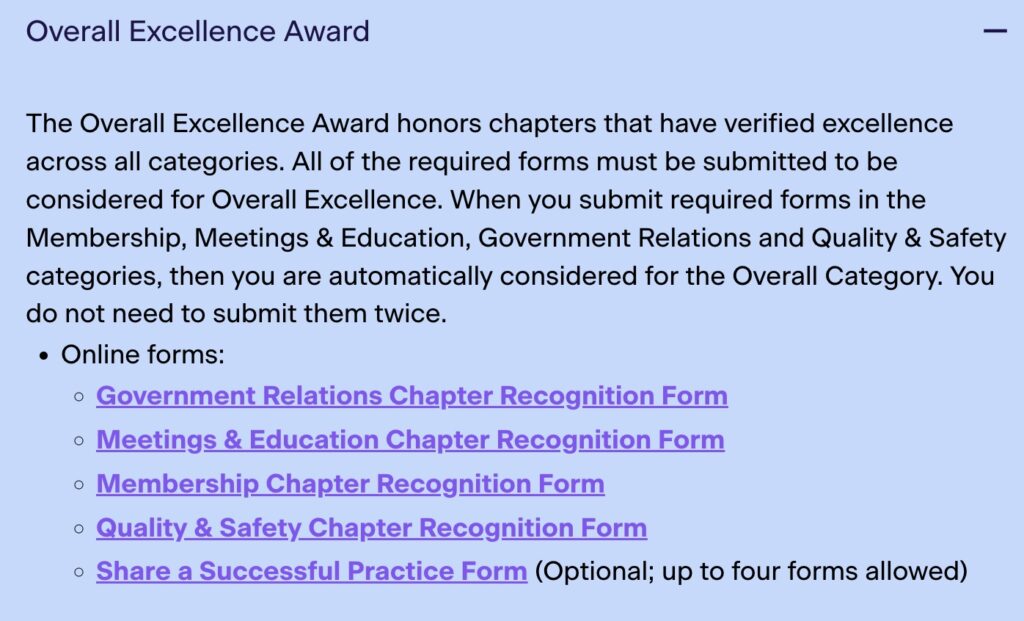Click the hollow bullet beside Meetings & Education link

79,441
